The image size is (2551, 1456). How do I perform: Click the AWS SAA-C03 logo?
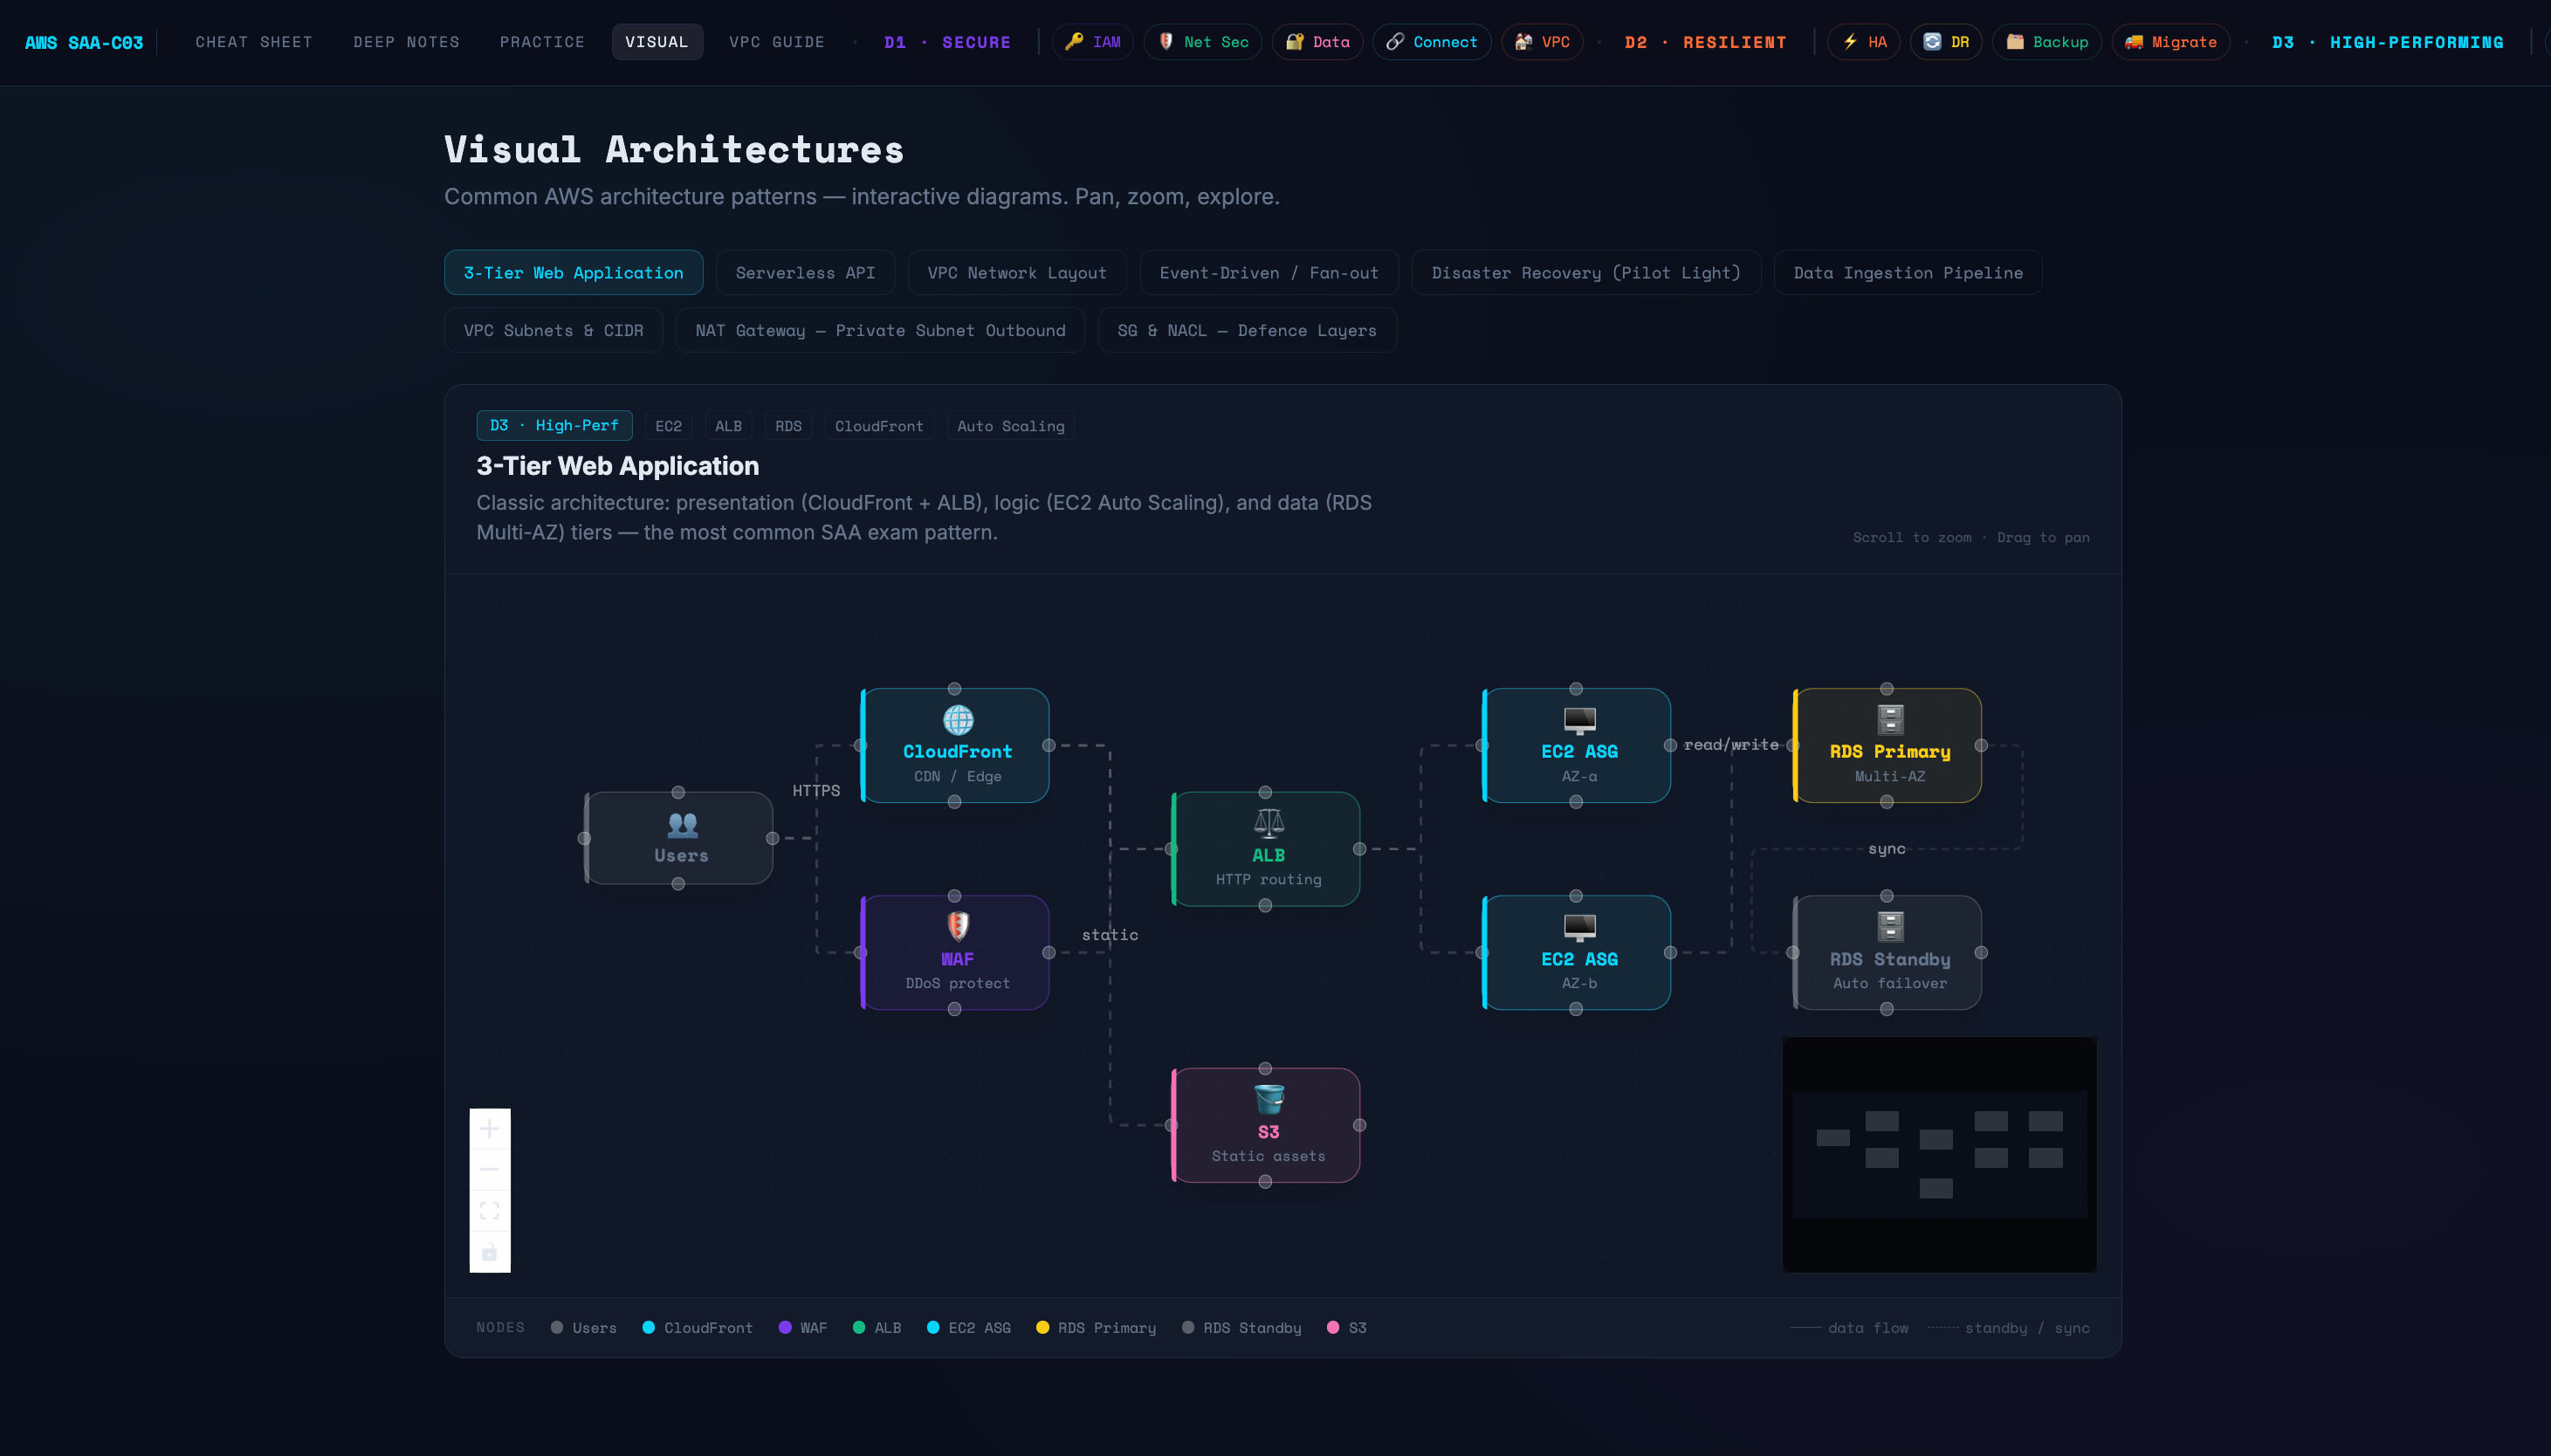point(84,42)
